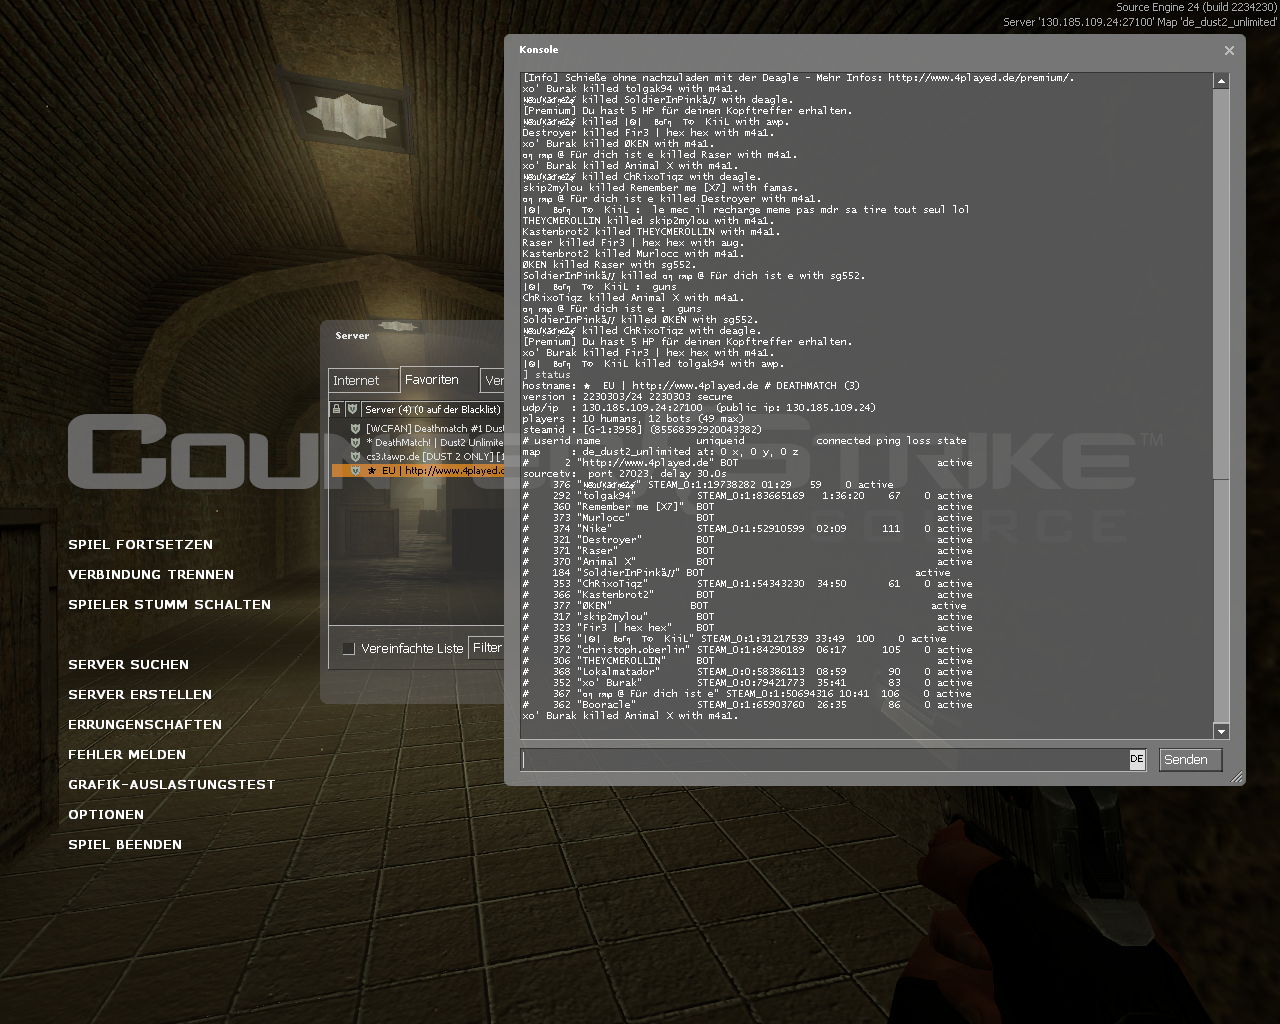Viewport: 1280px width, 1024px height.
Task: Click the DE language indicator in console input
Action: click(x=1137, y=759)
